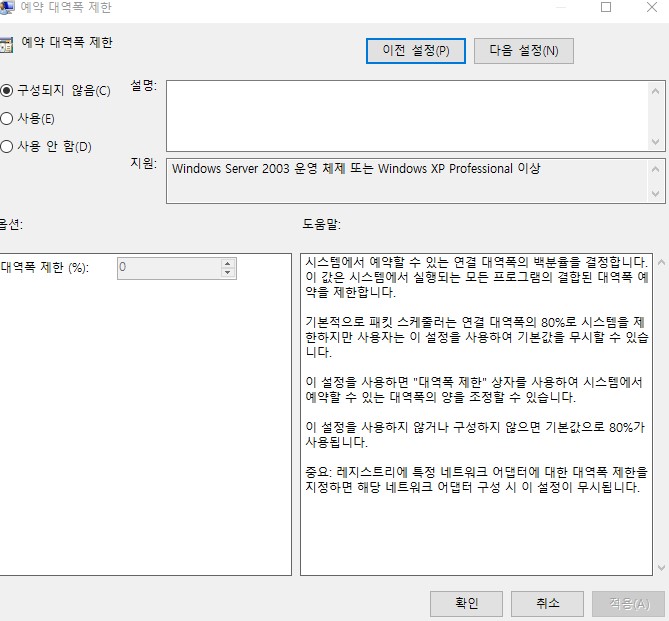The width and height of the screenshot is (669, 621).
Task: Confirm settings with the 확인 button
Action: (466, 604)
